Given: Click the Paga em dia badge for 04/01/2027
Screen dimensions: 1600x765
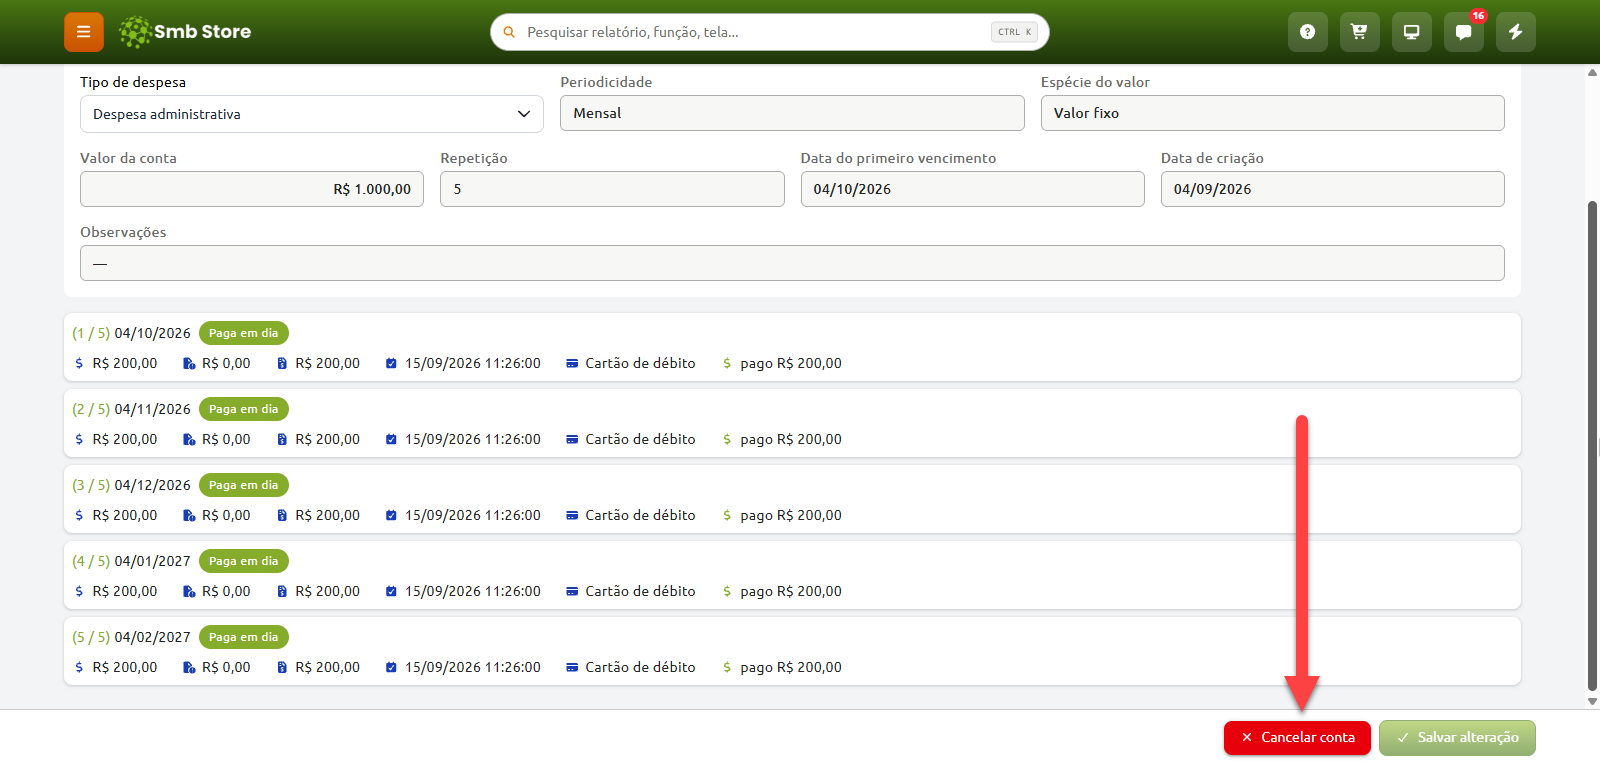Looking at the screenshot, I should click(244, 561).
